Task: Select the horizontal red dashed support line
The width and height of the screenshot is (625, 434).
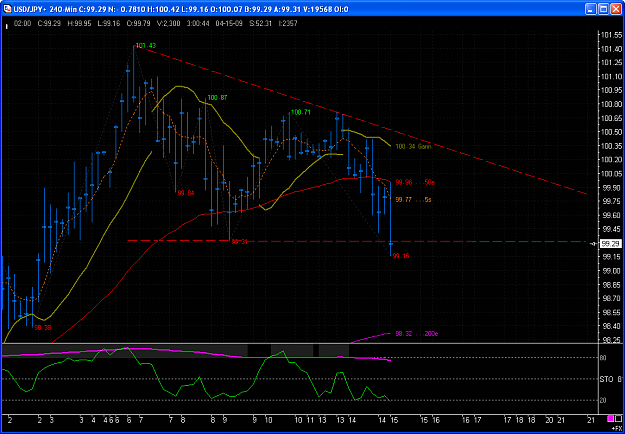Action: pyautogui.click(x=357, y=241)
